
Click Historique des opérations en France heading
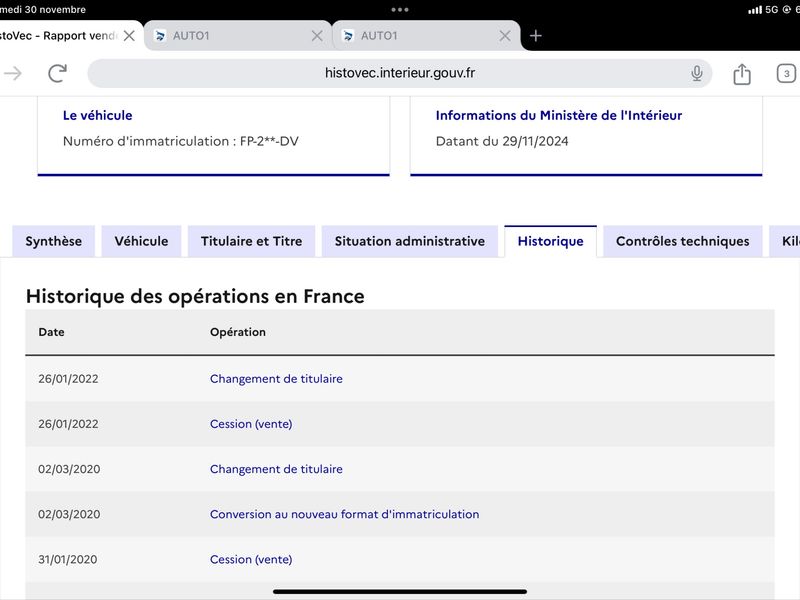click(x=195, y=296)
